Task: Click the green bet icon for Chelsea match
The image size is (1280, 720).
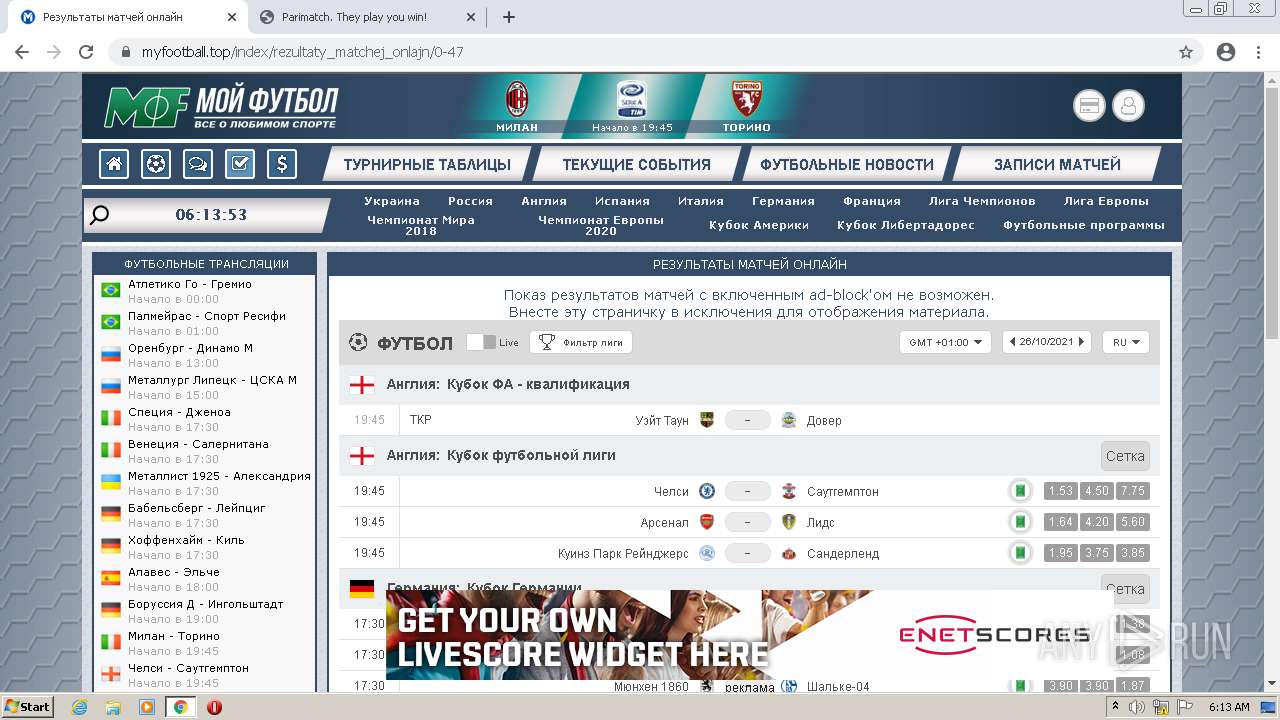Action: (1020, 491)
